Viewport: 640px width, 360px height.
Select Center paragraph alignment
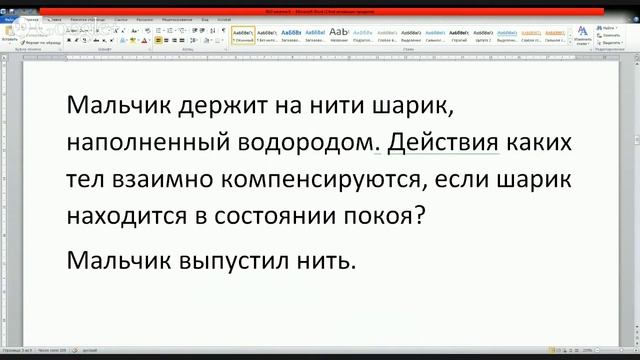(166, 40)
